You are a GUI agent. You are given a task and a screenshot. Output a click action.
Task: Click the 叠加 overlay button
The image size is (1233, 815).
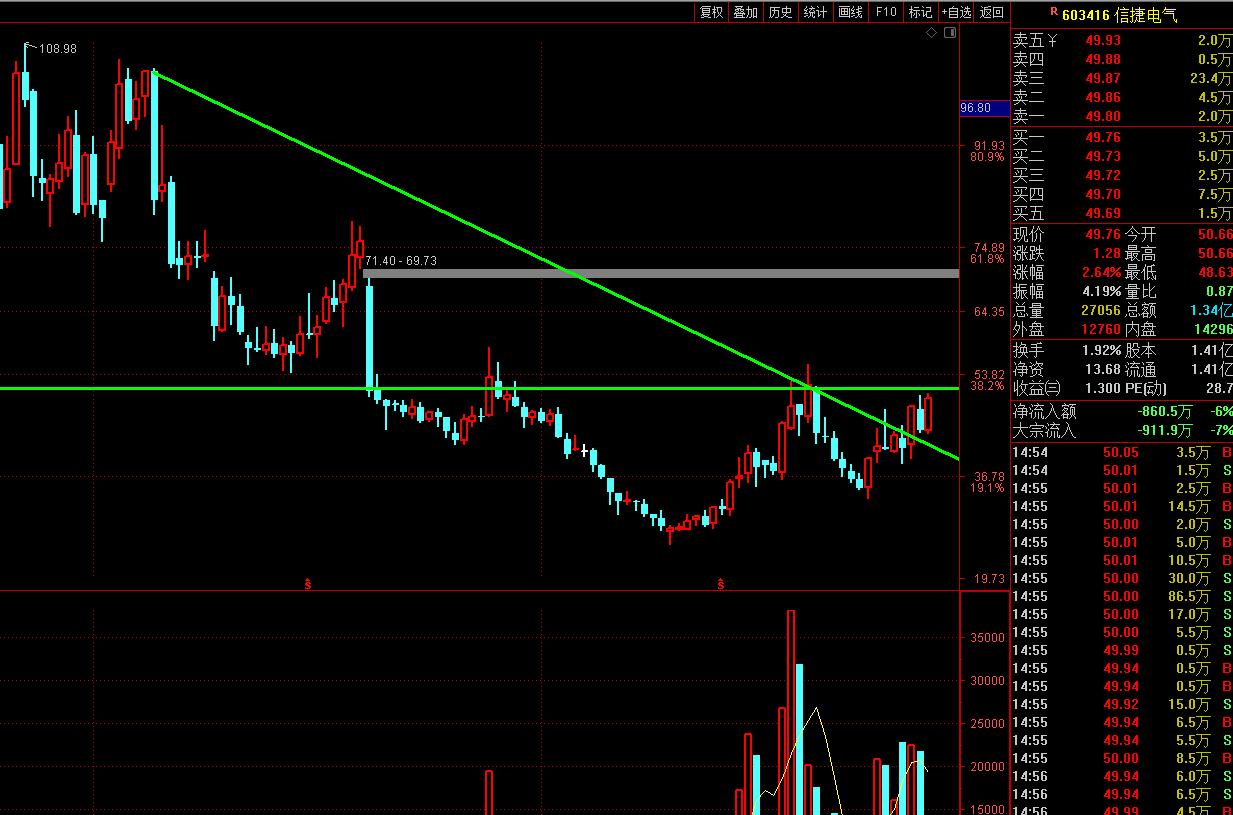745,12
